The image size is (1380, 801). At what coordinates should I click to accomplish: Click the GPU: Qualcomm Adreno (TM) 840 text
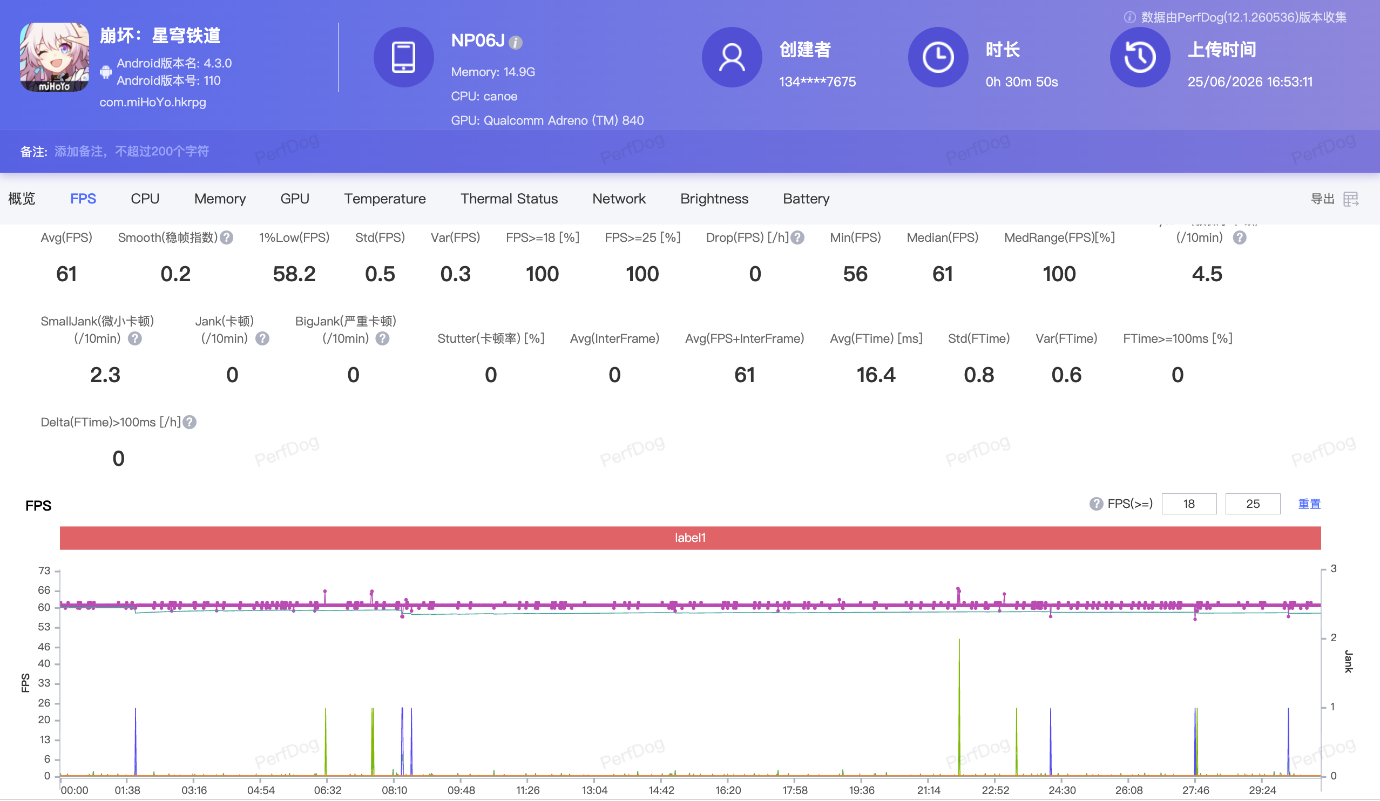click(x=548, y=121)
